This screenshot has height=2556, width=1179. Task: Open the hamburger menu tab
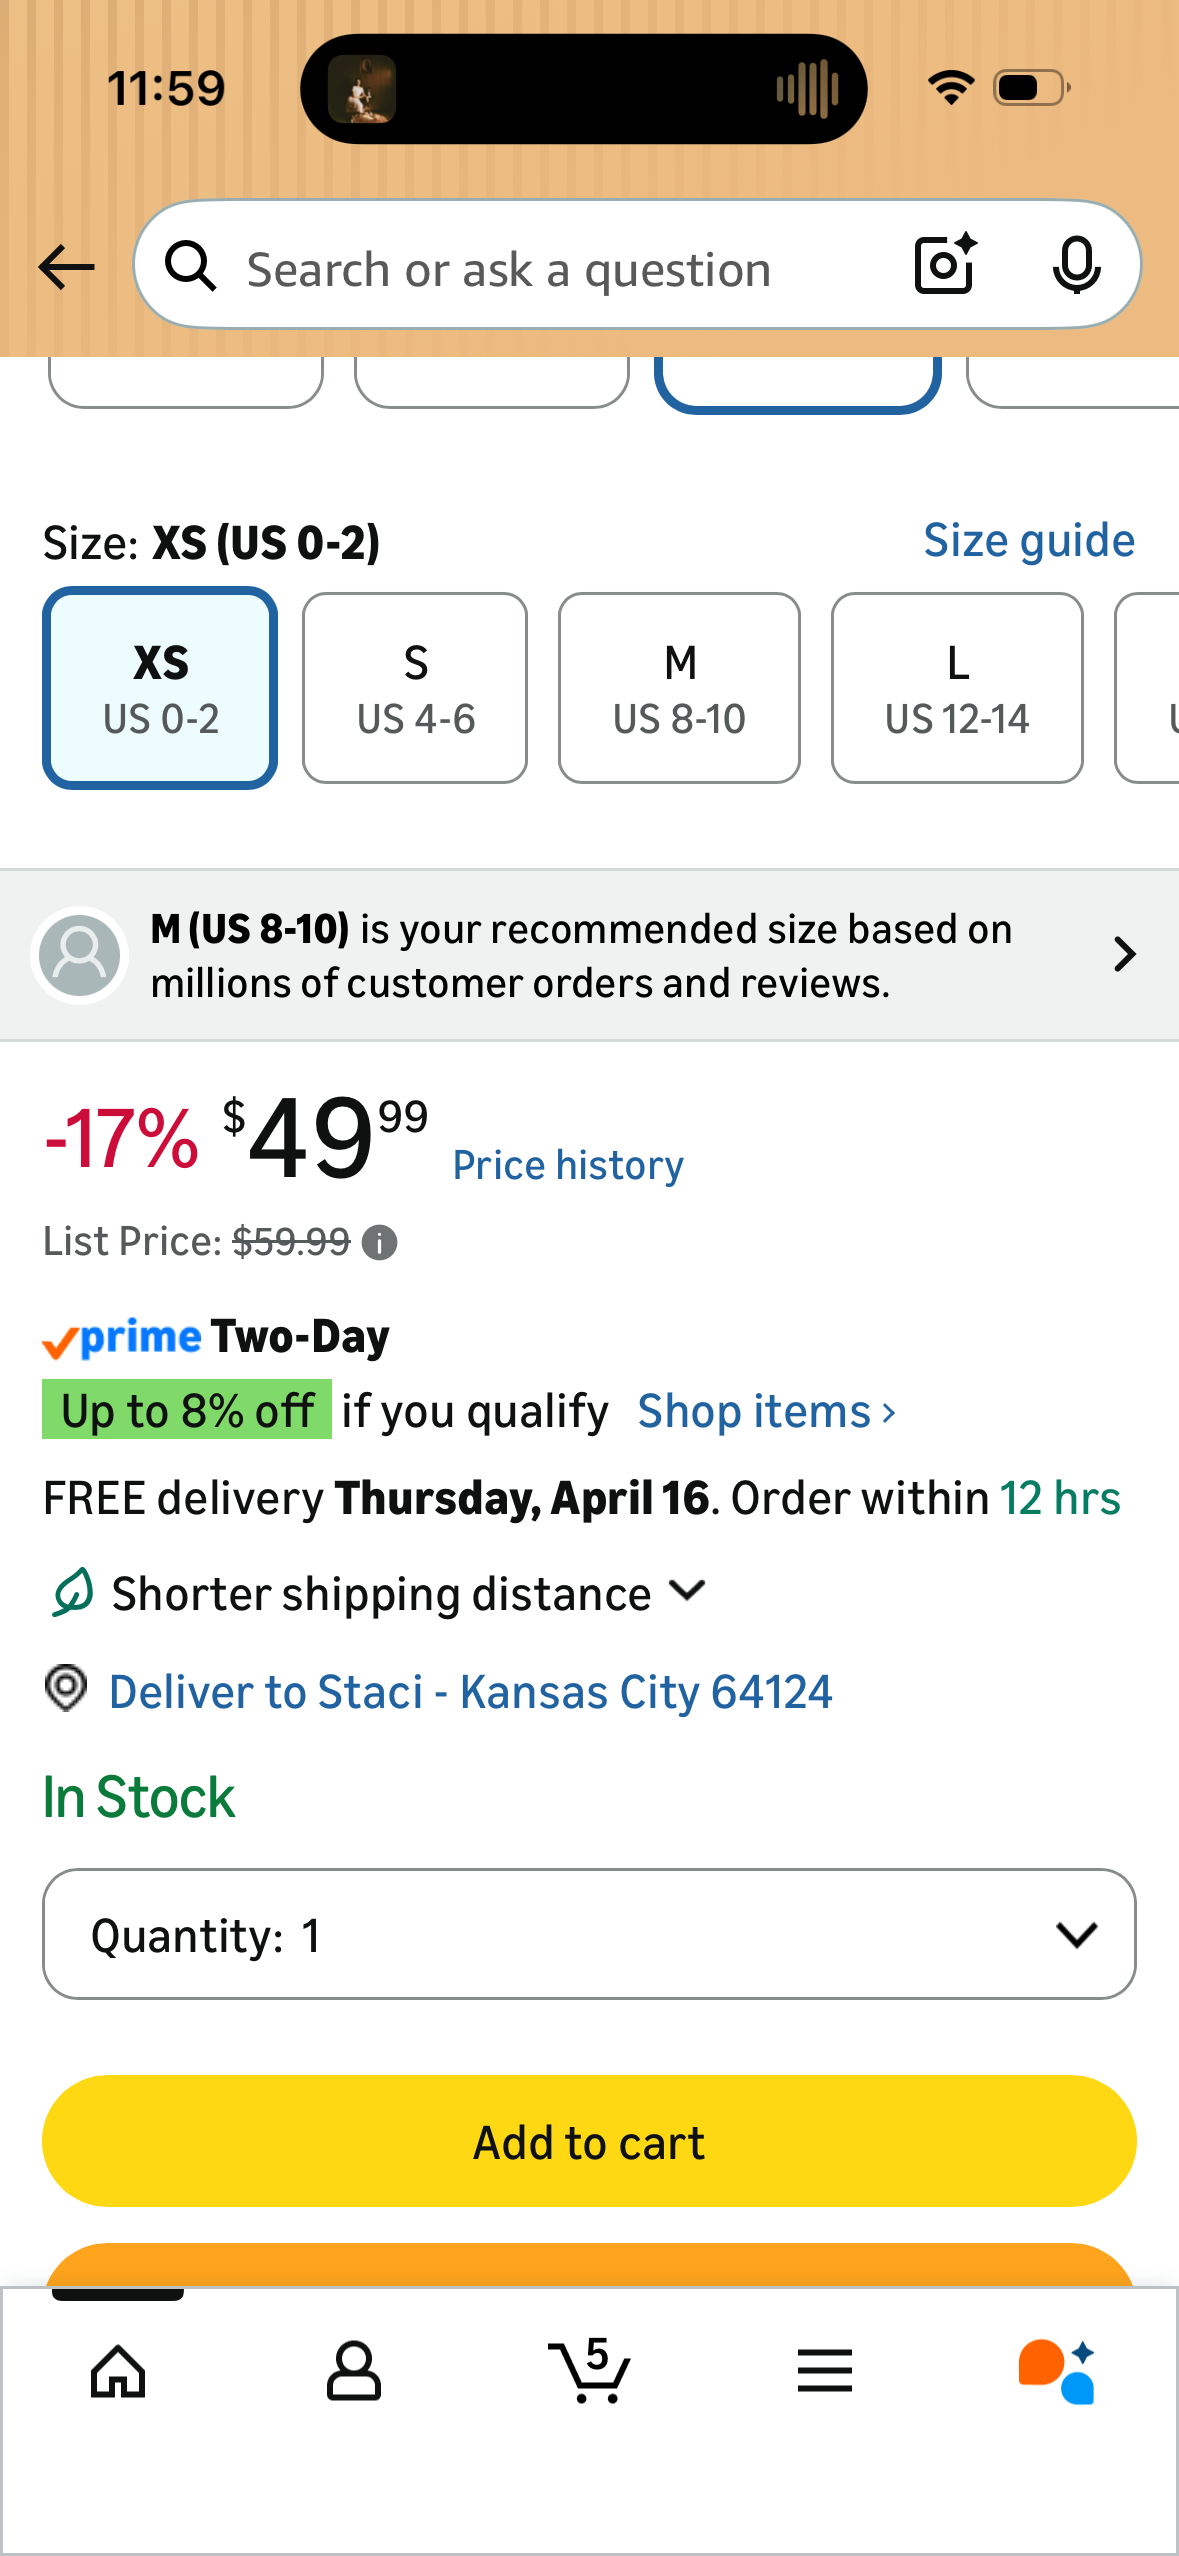825,2371
